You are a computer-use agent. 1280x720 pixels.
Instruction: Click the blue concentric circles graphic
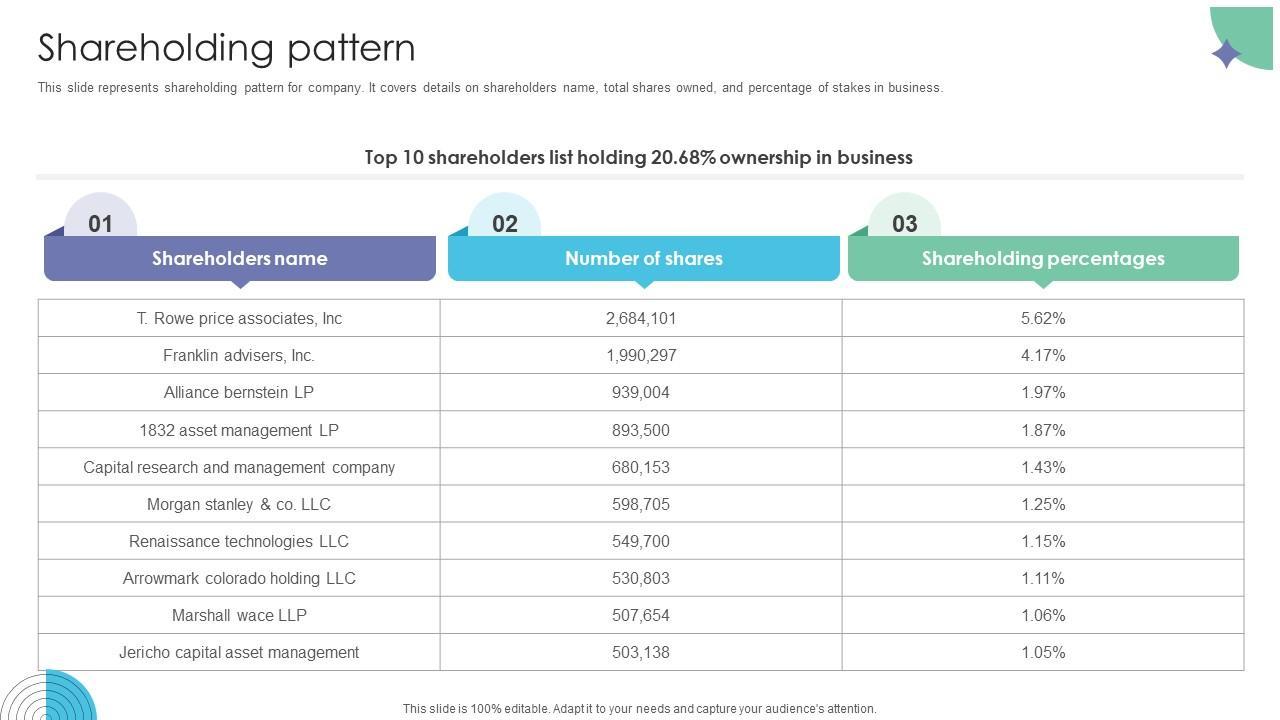pyautogui.click(x=48, y=697)
